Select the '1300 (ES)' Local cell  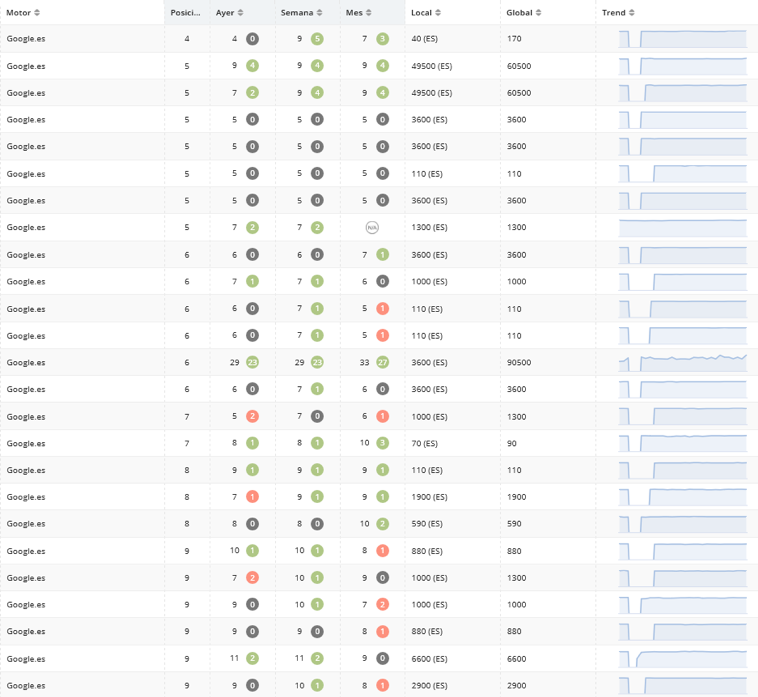(x=429, y=228)
